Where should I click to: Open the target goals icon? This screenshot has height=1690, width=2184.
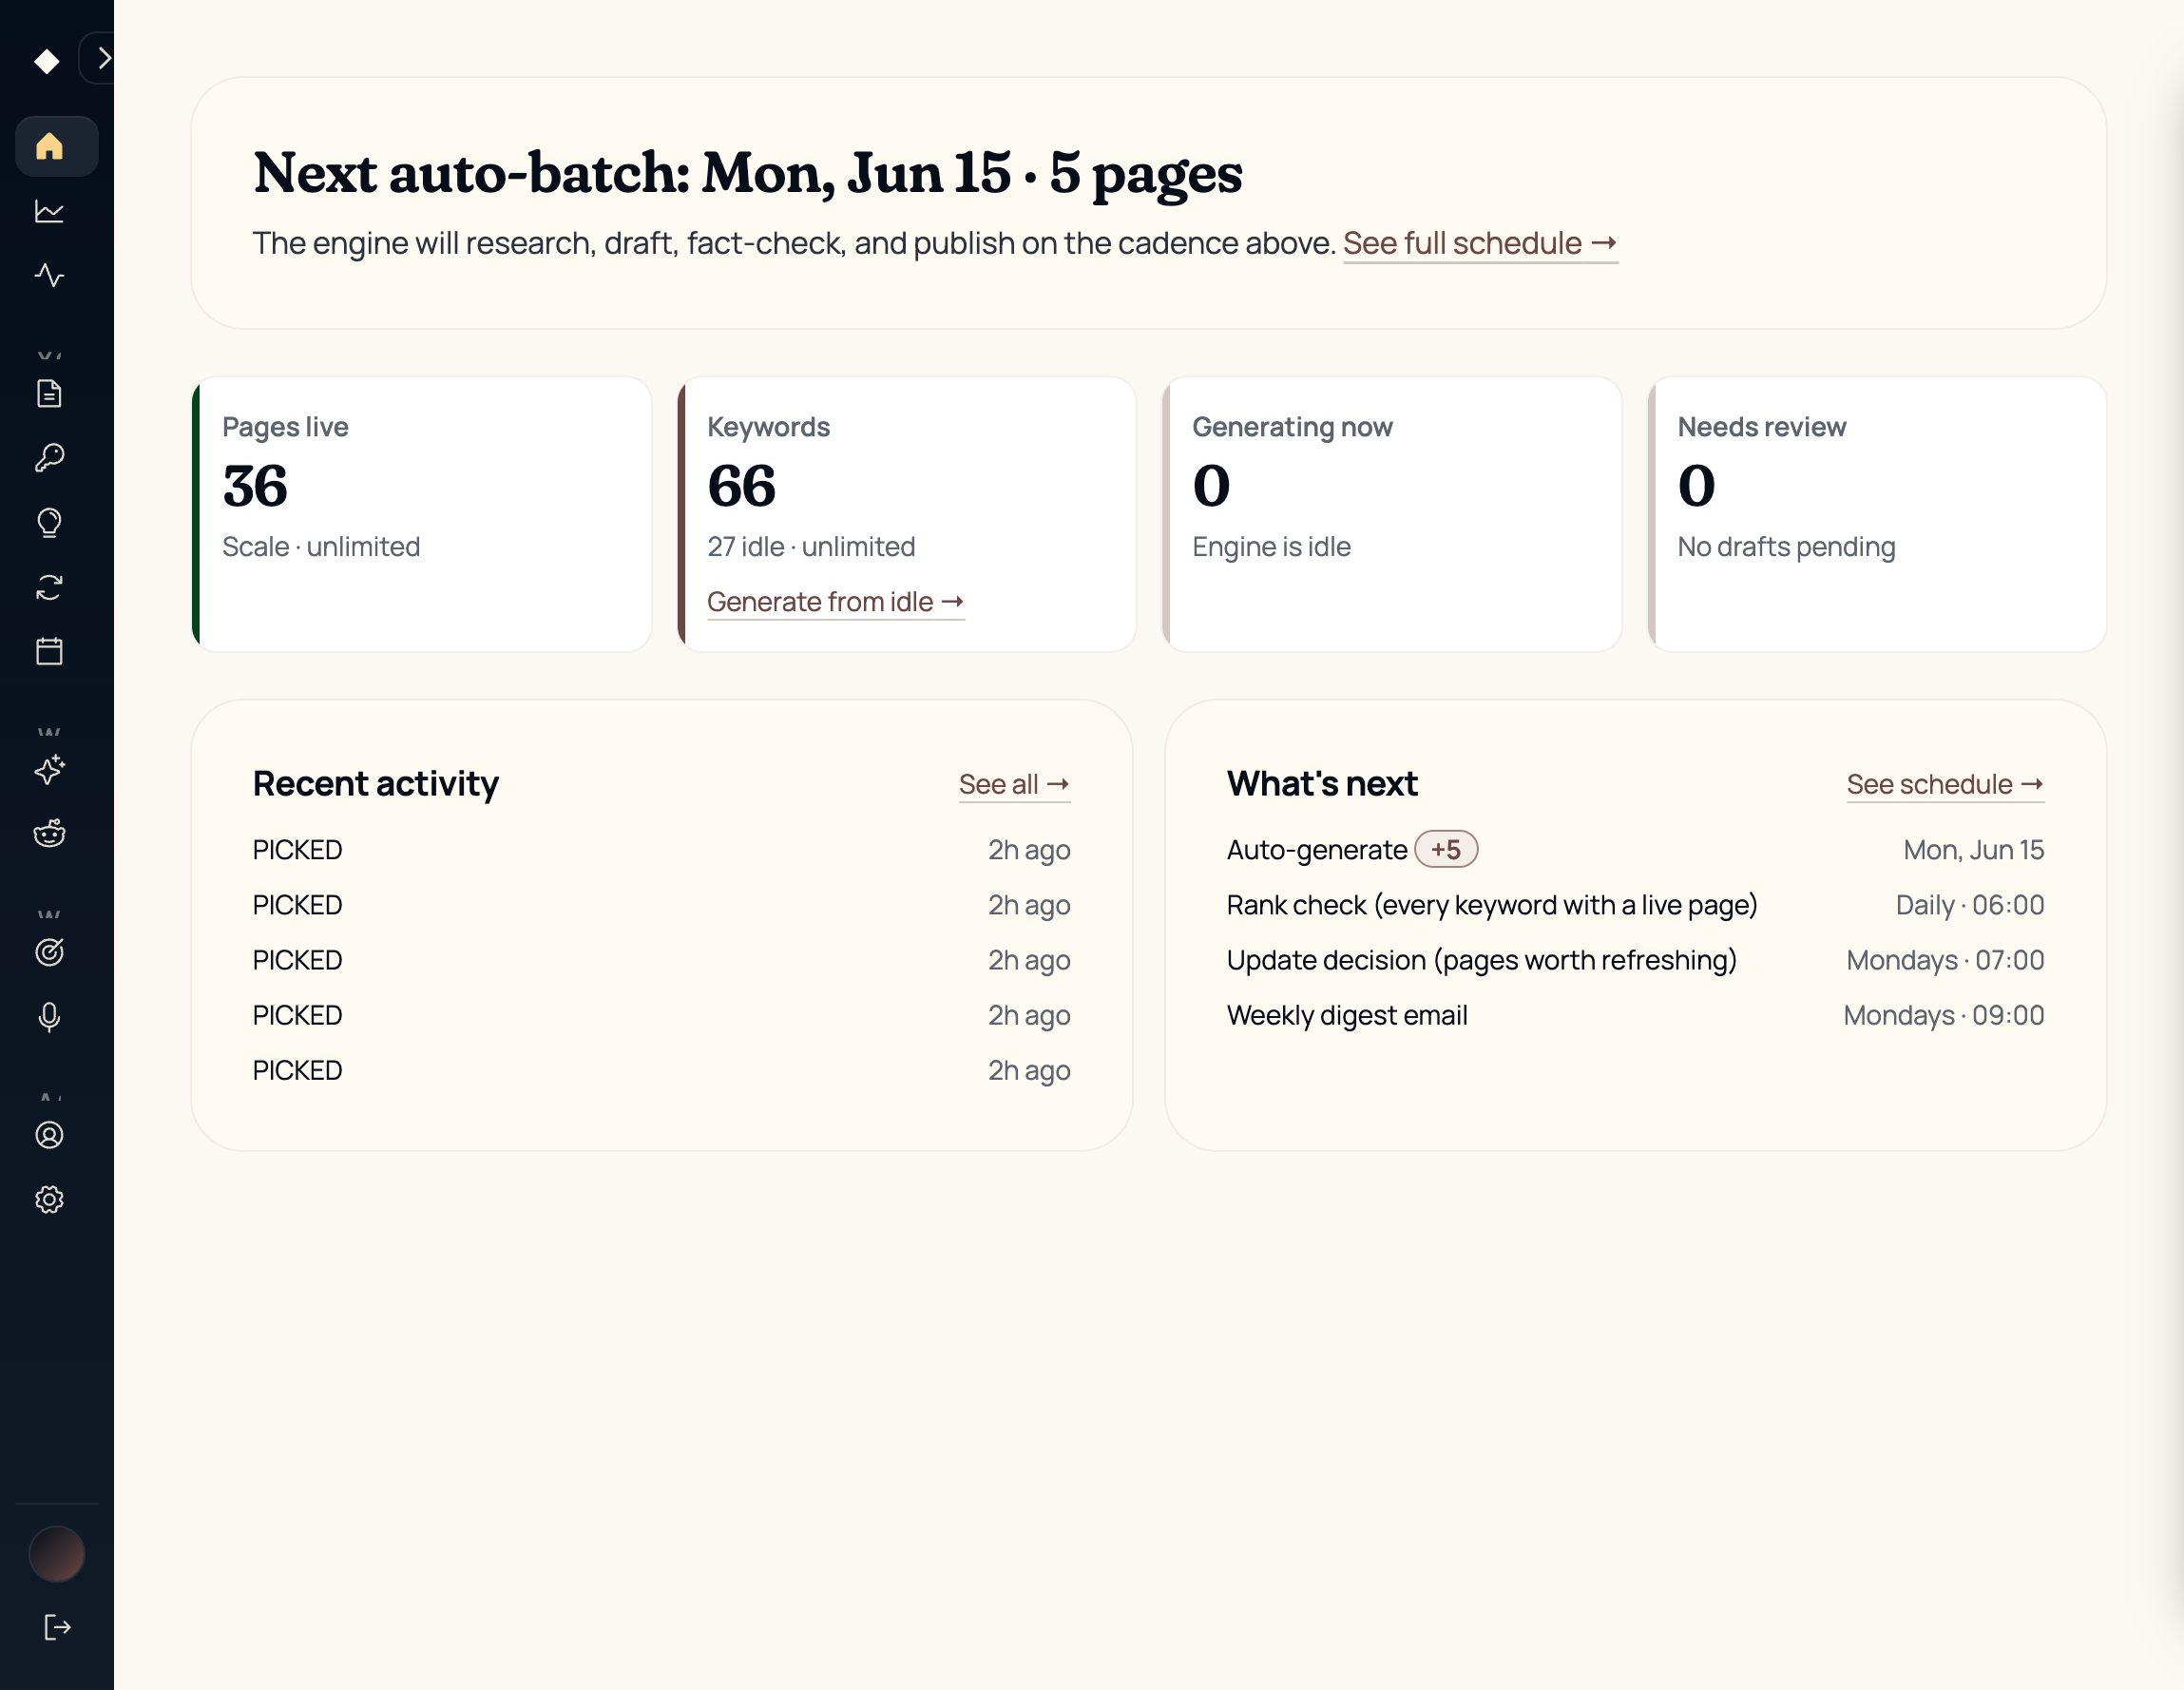(49, 952)
